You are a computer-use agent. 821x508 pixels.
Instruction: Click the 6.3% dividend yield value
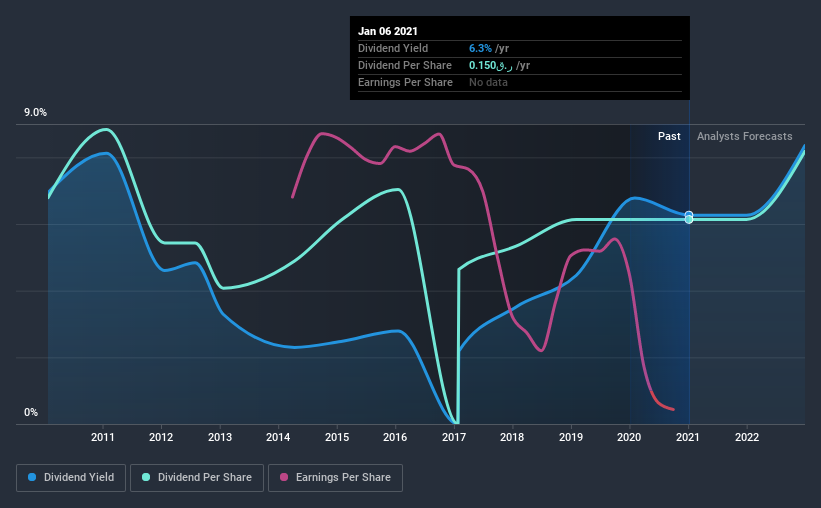(x=480, y=48)
